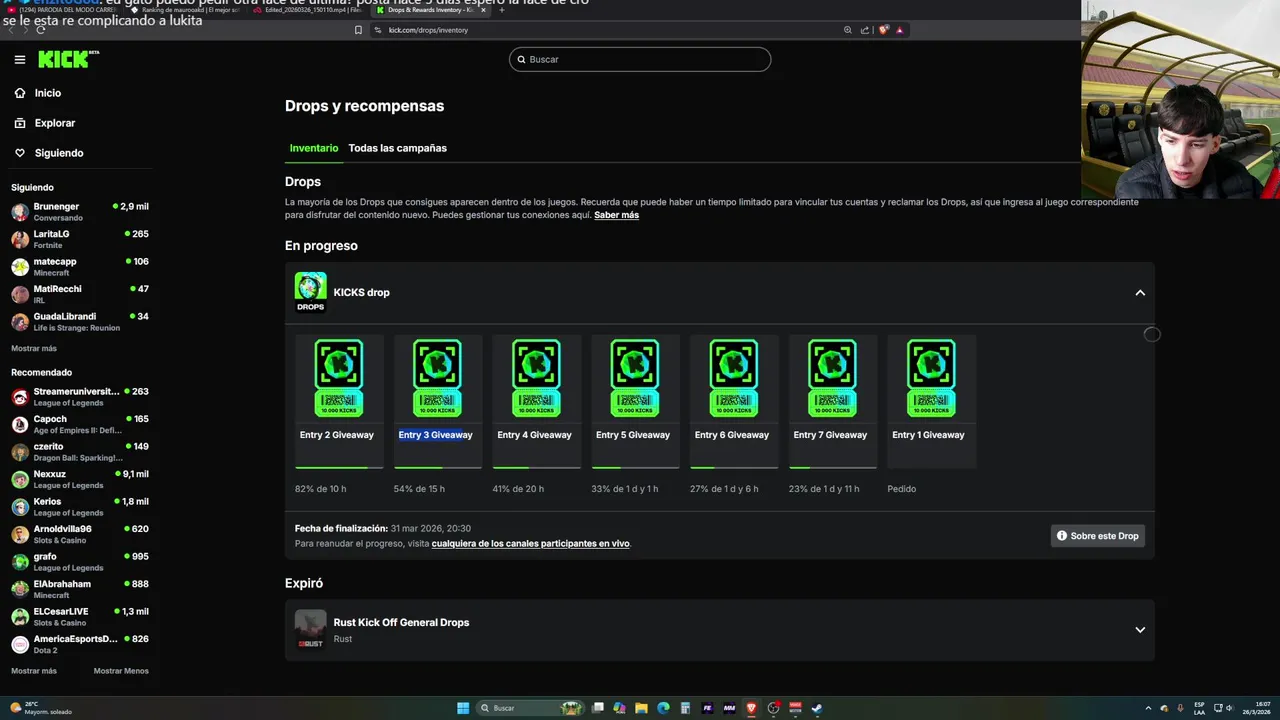Viewport: 1280px width, 720px height.
Task: Reload the page with the browser refresh icon
Action: tap(40, 30)
